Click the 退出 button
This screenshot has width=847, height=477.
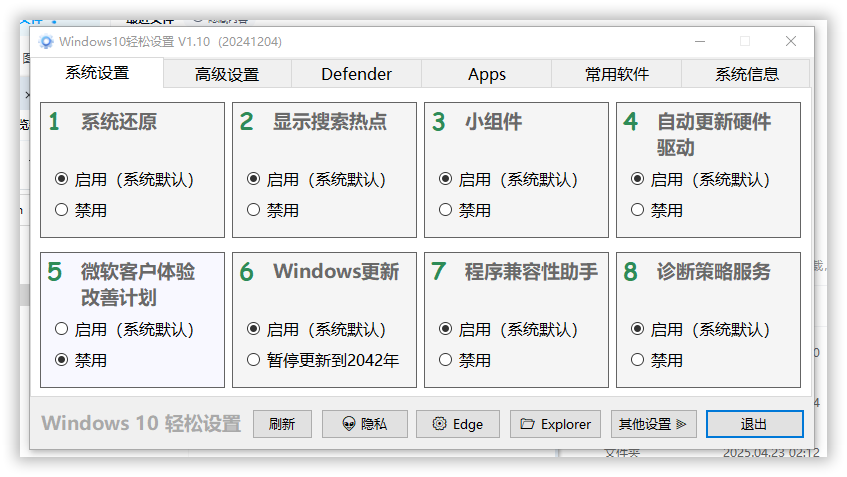pos(754,424)
